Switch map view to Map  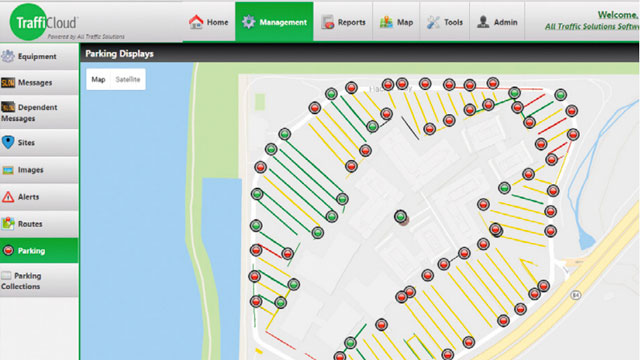click(x=98, y=80)
